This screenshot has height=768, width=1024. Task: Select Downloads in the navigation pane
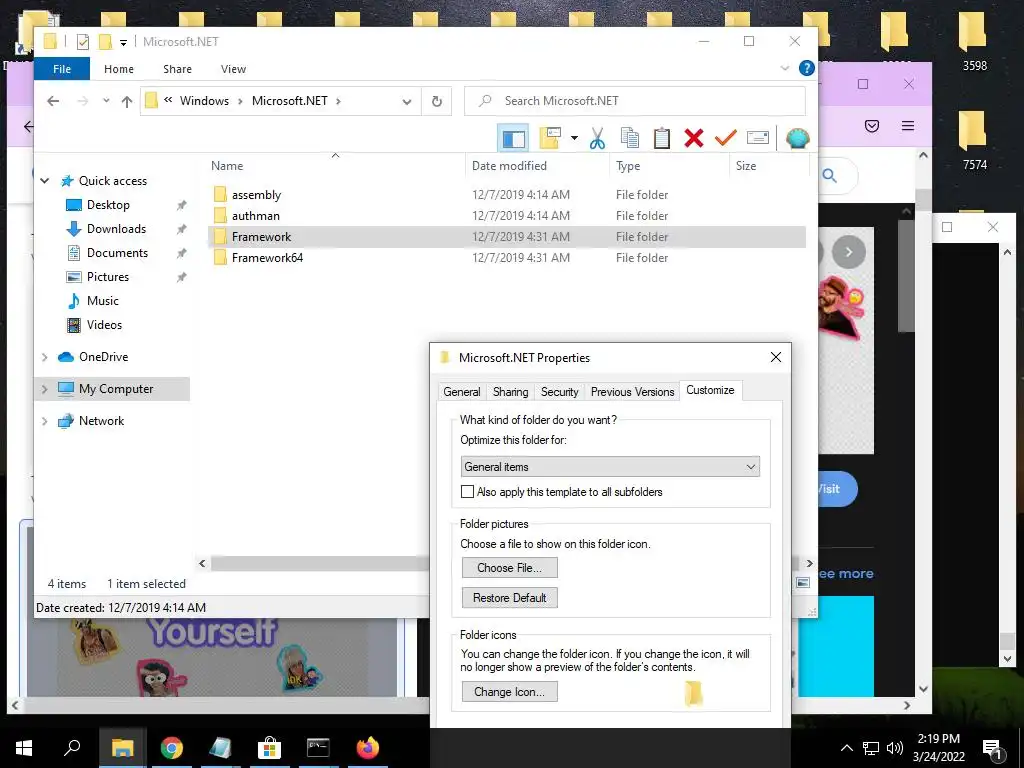(x=116, y=229)
